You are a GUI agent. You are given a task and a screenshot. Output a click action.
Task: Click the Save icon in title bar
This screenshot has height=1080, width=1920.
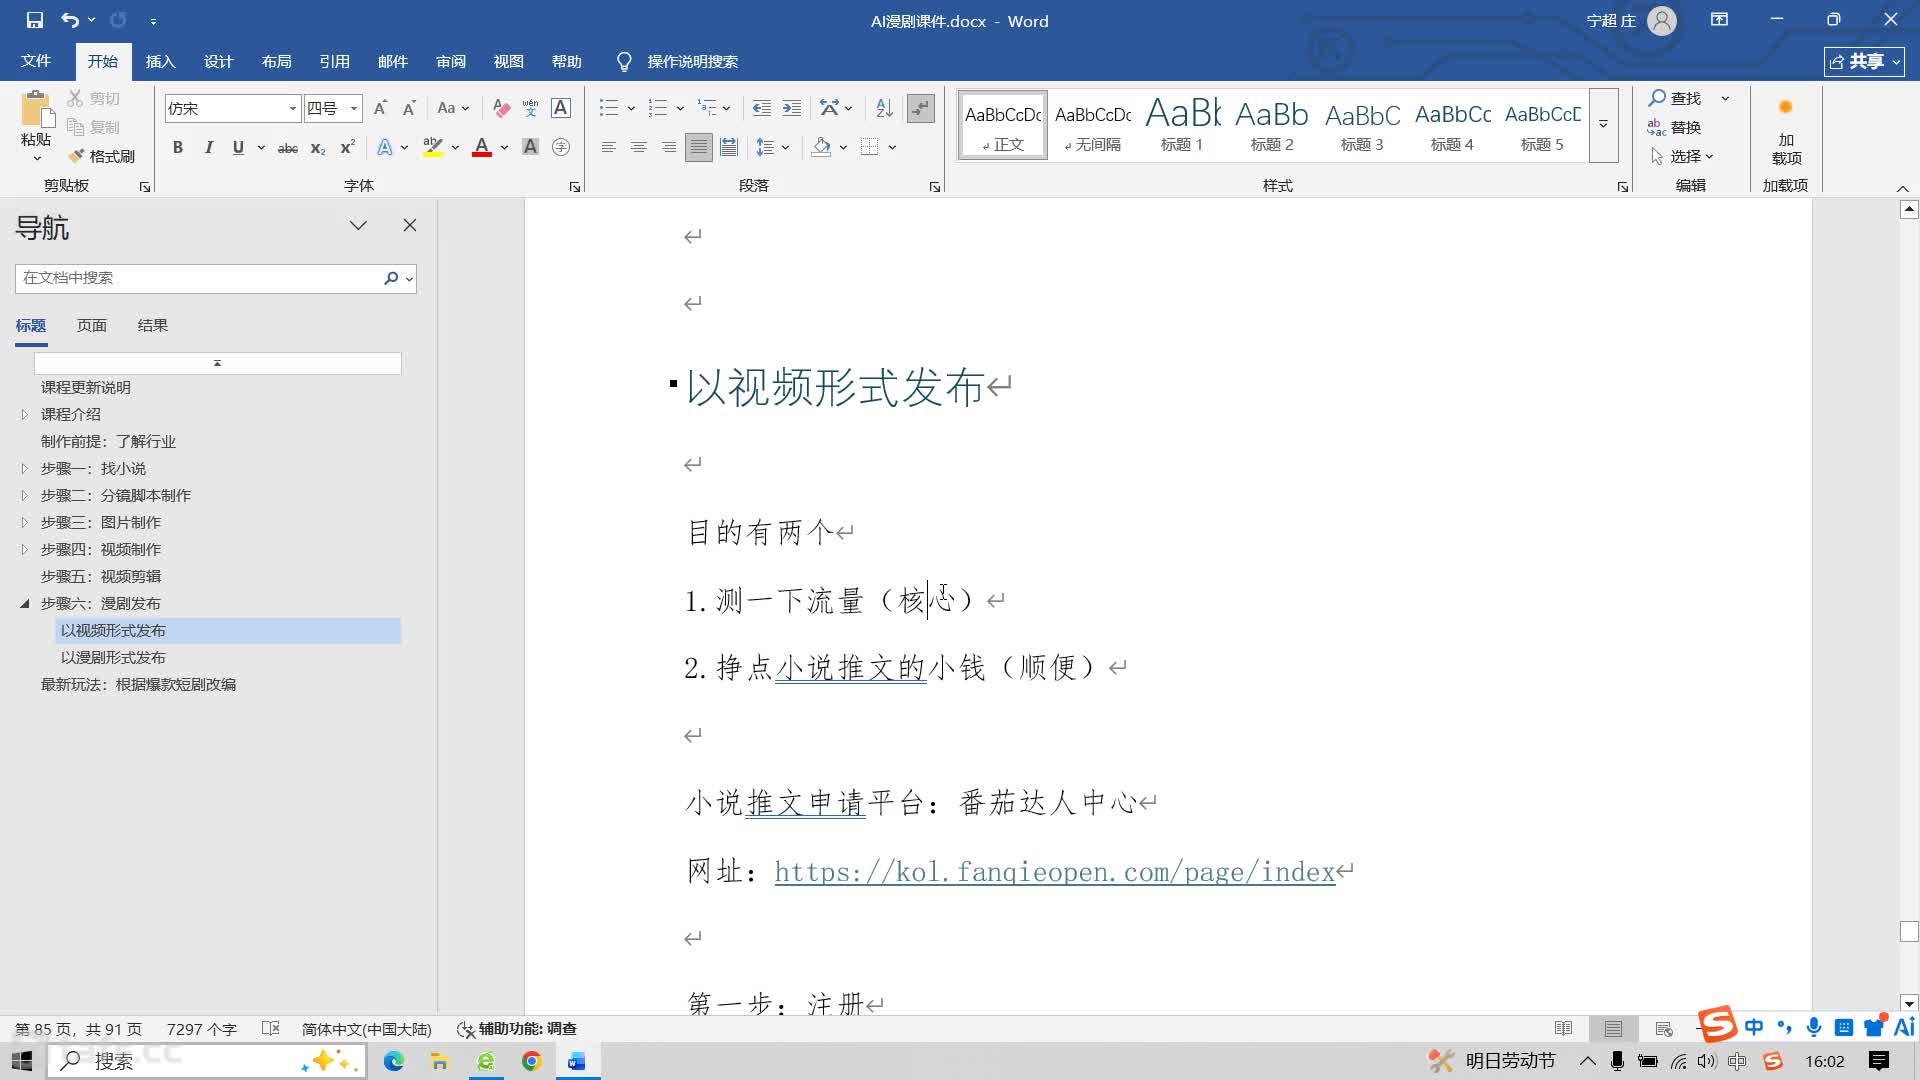34,20
